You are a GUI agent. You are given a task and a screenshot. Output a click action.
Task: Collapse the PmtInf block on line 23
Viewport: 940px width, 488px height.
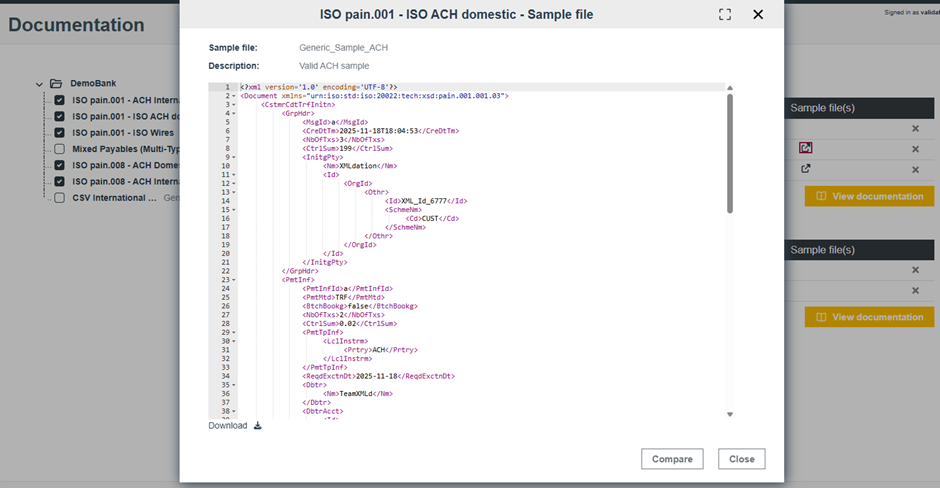233,280
